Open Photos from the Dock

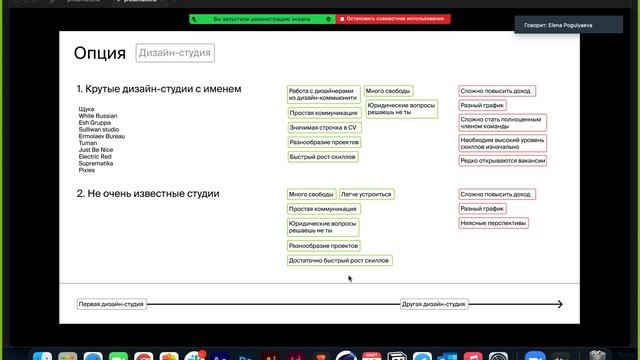coord(169,356)
